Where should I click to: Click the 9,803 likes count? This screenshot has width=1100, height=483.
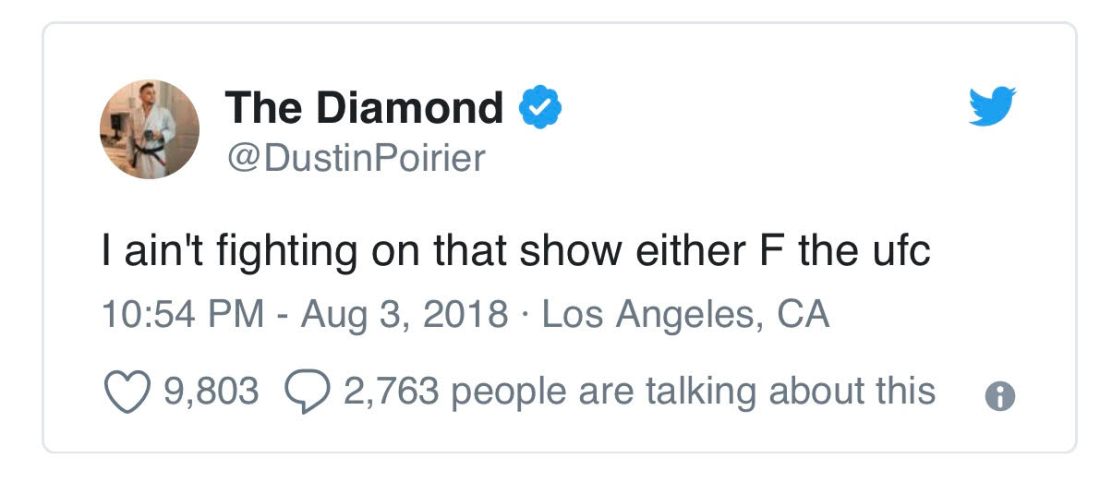tap(210, 391)
